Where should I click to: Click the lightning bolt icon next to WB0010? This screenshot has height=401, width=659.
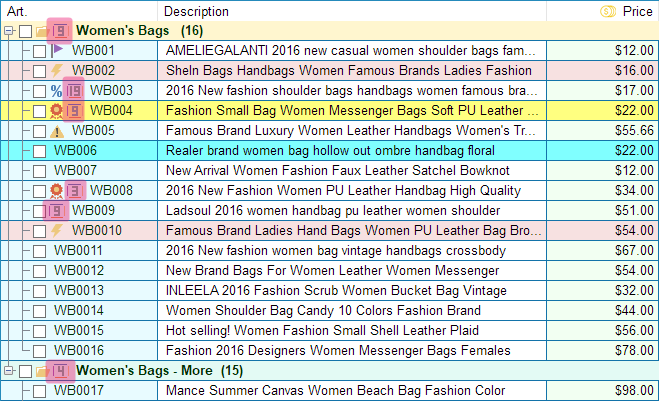(x=56, y=230)
